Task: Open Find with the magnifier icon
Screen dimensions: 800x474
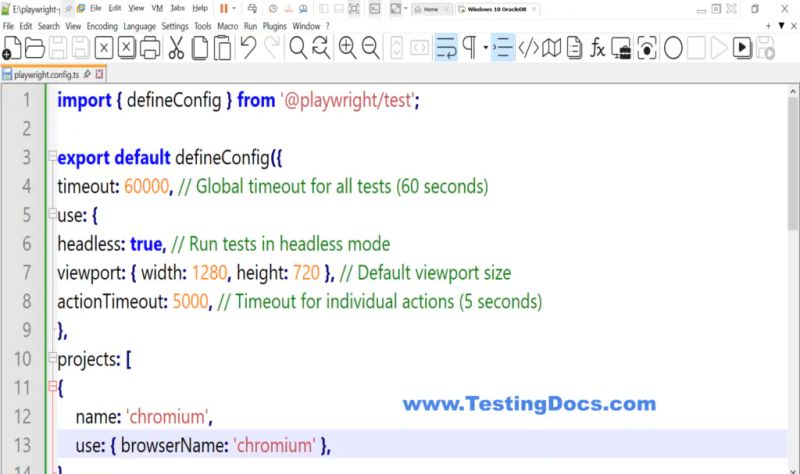Action: pos(298,48)
